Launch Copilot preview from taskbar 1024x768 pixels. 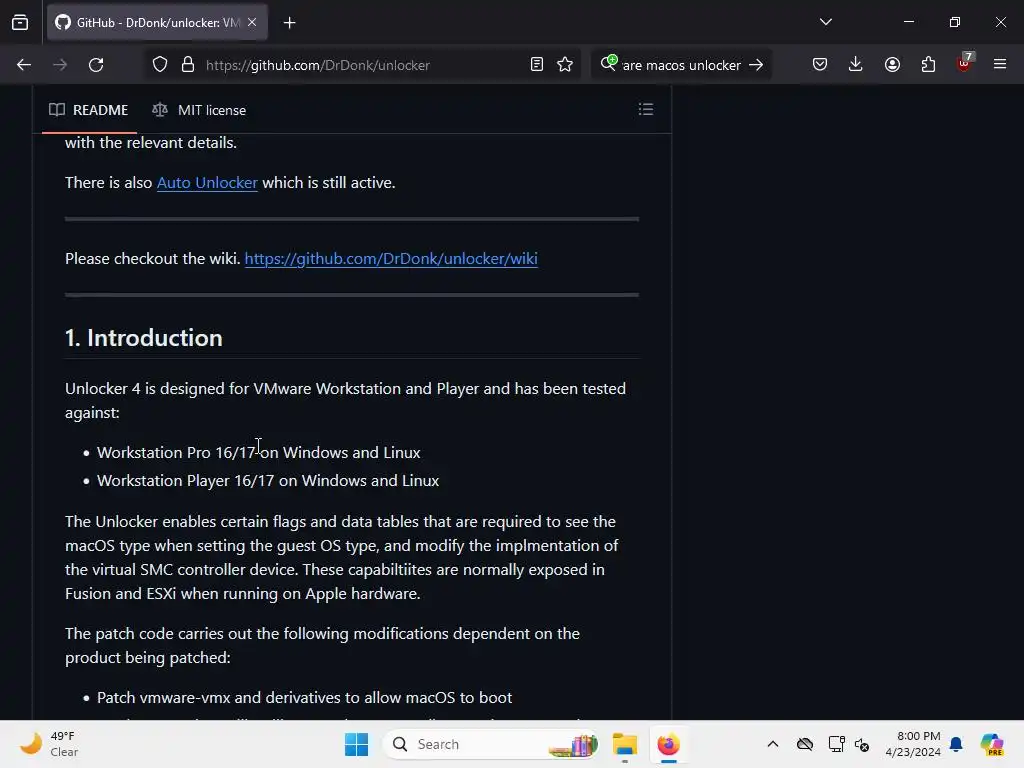click(x=992, y=744)
